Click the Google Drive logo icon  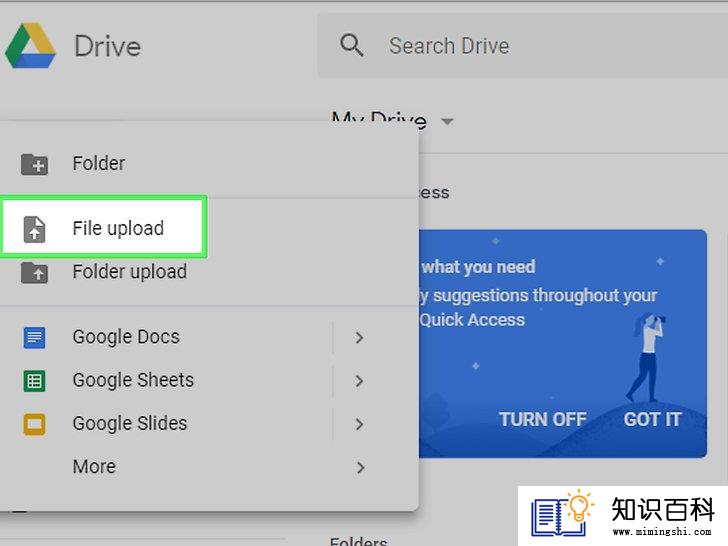tap(30, 46)
